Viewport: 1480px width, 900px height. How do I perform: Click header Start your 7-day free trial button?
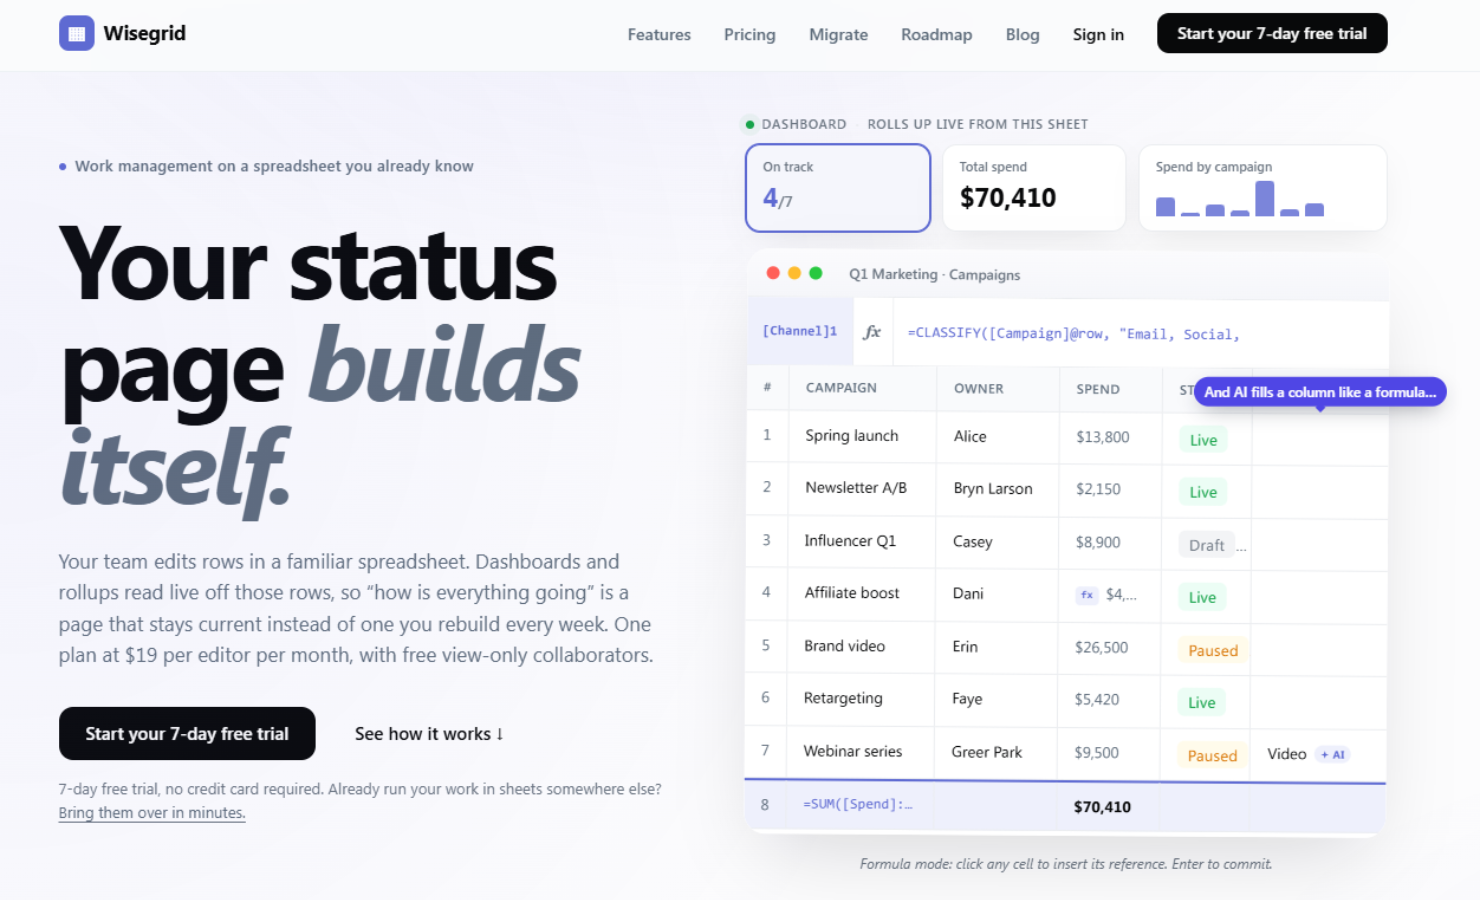pos(1272,33)
